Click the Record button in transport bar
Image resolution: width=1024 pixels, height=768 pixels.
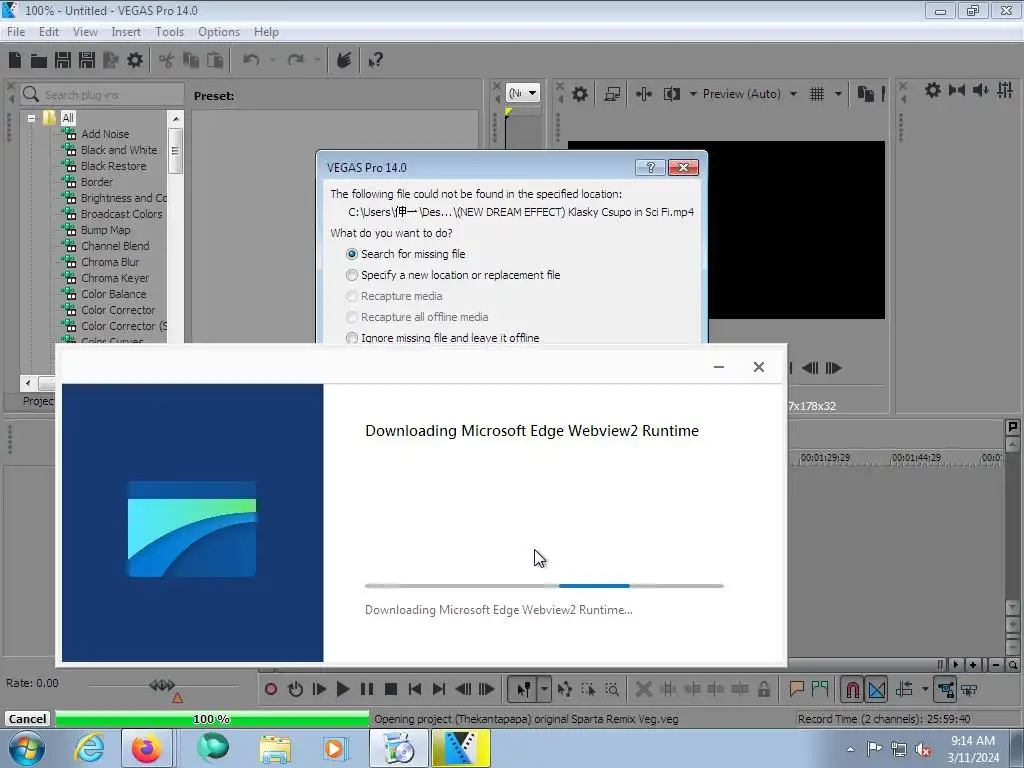[271, 689]
